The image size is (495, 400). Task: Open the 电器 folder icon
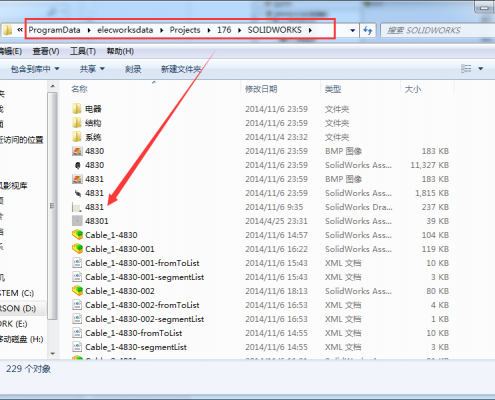click(77, 109)
